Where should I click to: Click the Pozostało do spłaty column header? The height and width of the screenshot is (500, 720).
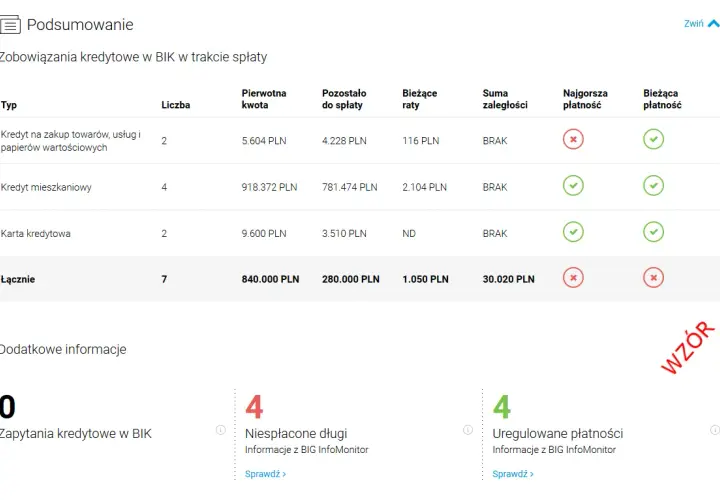[344, 99]
